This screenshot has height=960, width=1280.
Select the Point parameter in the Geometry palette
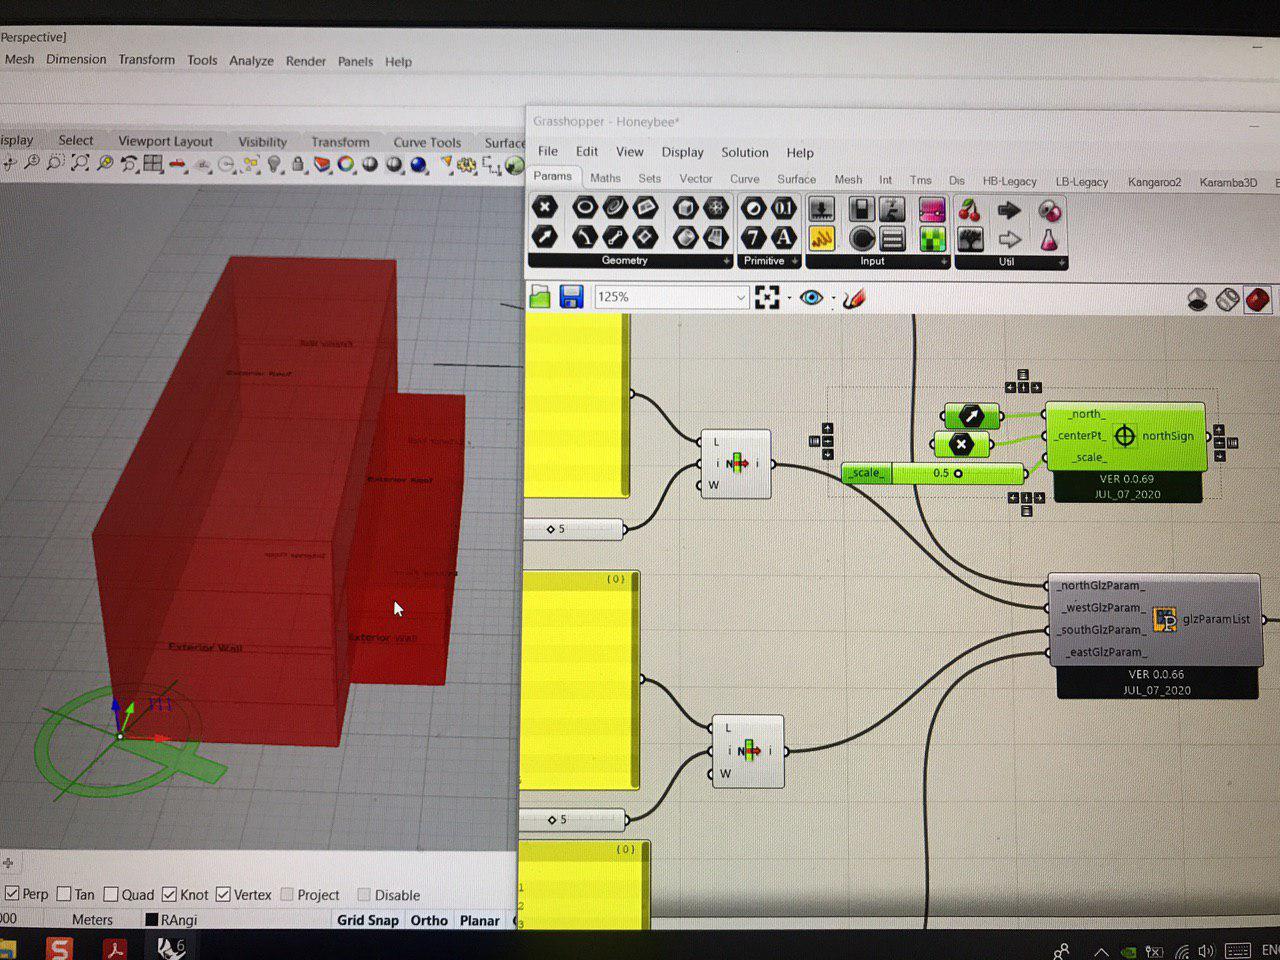point(544,207)
